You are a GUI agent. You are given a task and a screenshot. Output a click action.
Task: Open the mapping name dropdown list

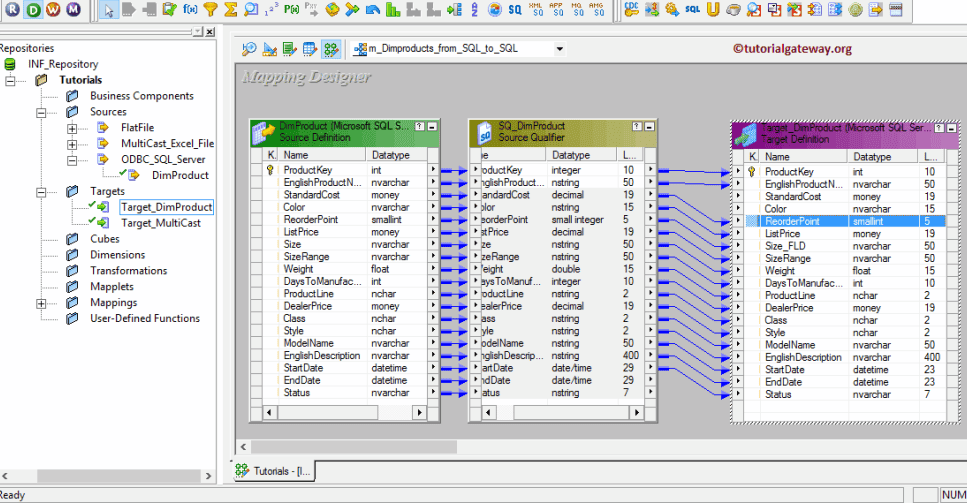(x=559, y=48)
